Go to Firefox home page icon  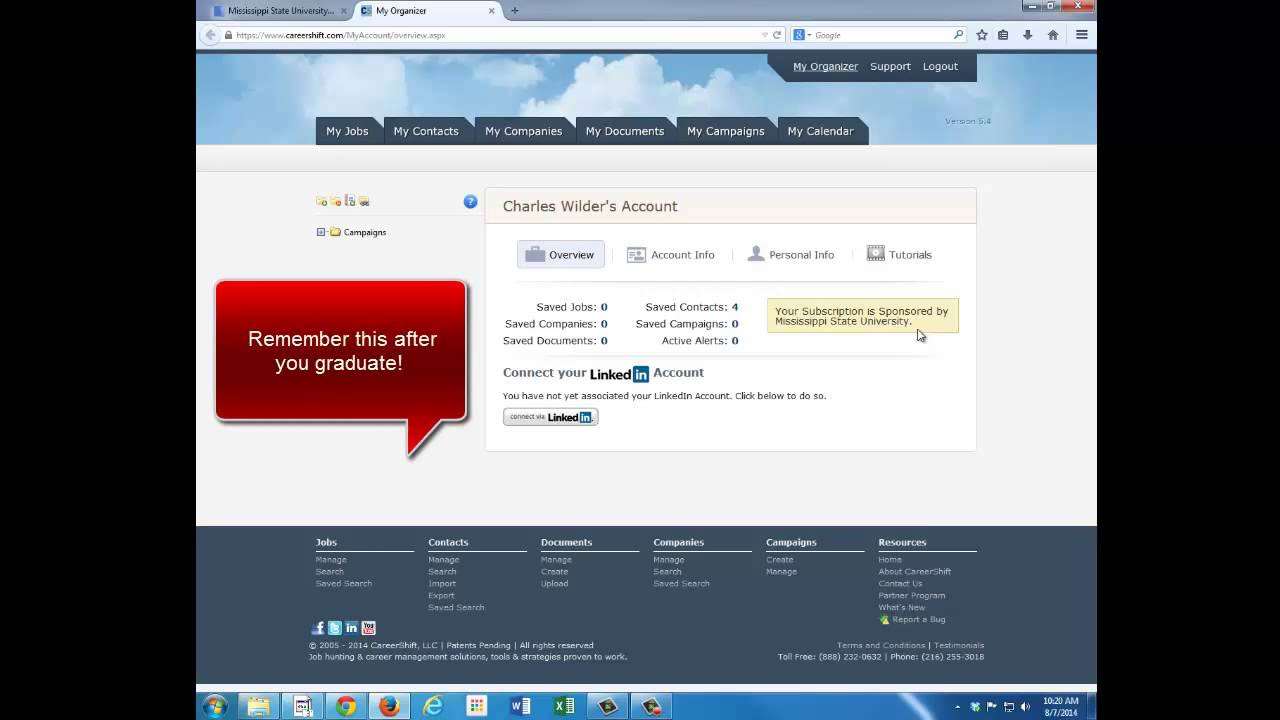[x=1053, y=35]
